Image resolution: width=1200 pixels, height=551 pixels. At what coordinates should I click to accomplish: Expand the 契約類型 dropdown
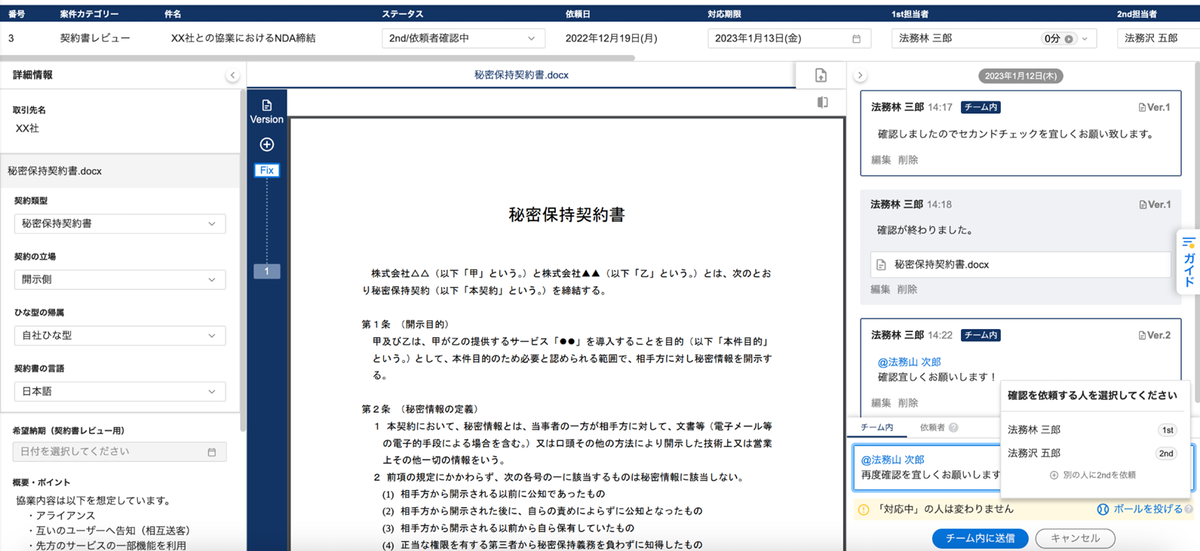tap(119, 223)
